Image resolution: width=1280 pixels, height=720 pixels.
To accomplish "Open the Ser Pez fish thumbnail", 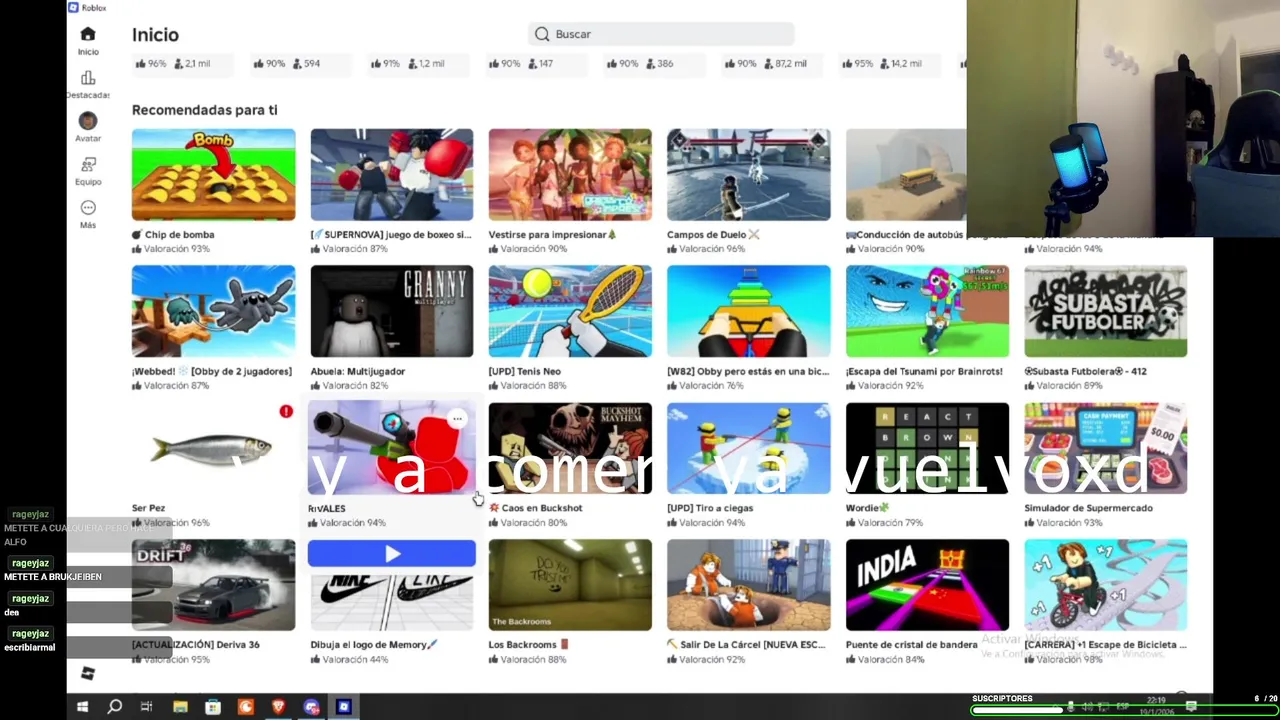I will coord(213,448).
